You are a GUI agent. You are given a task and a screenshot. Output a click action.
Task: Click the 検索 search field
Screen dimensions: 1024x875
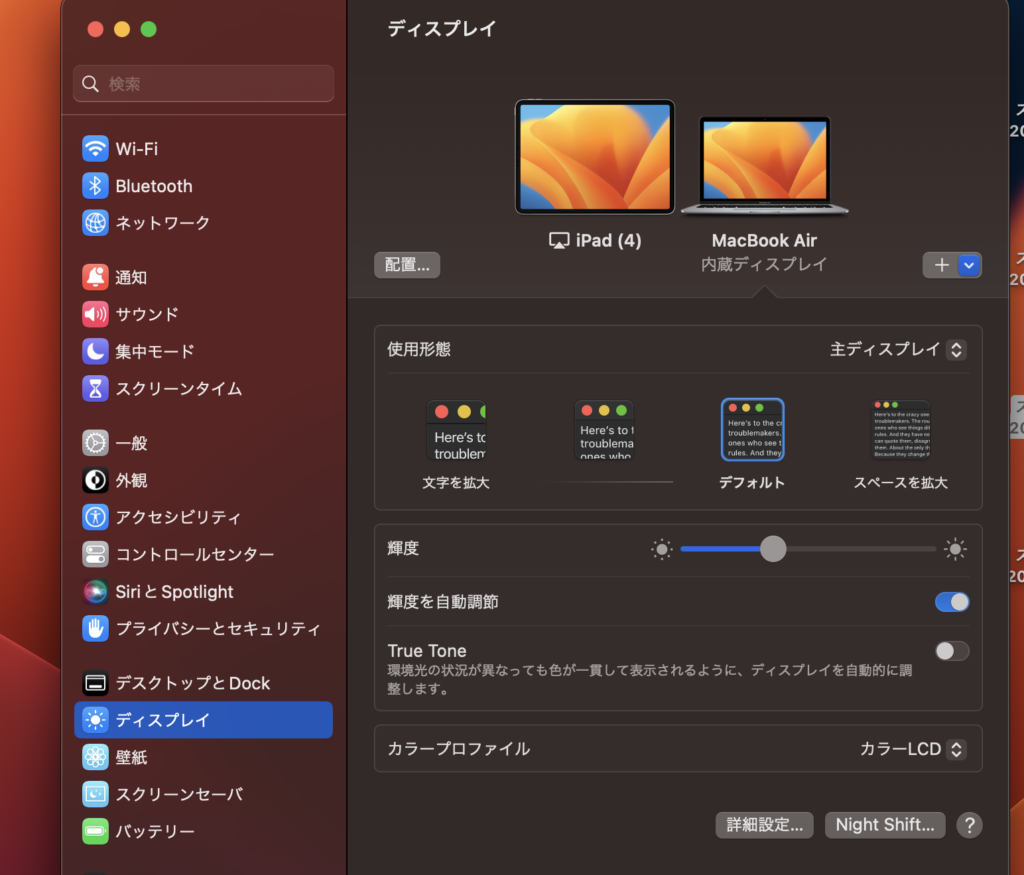tap(204, 84)
